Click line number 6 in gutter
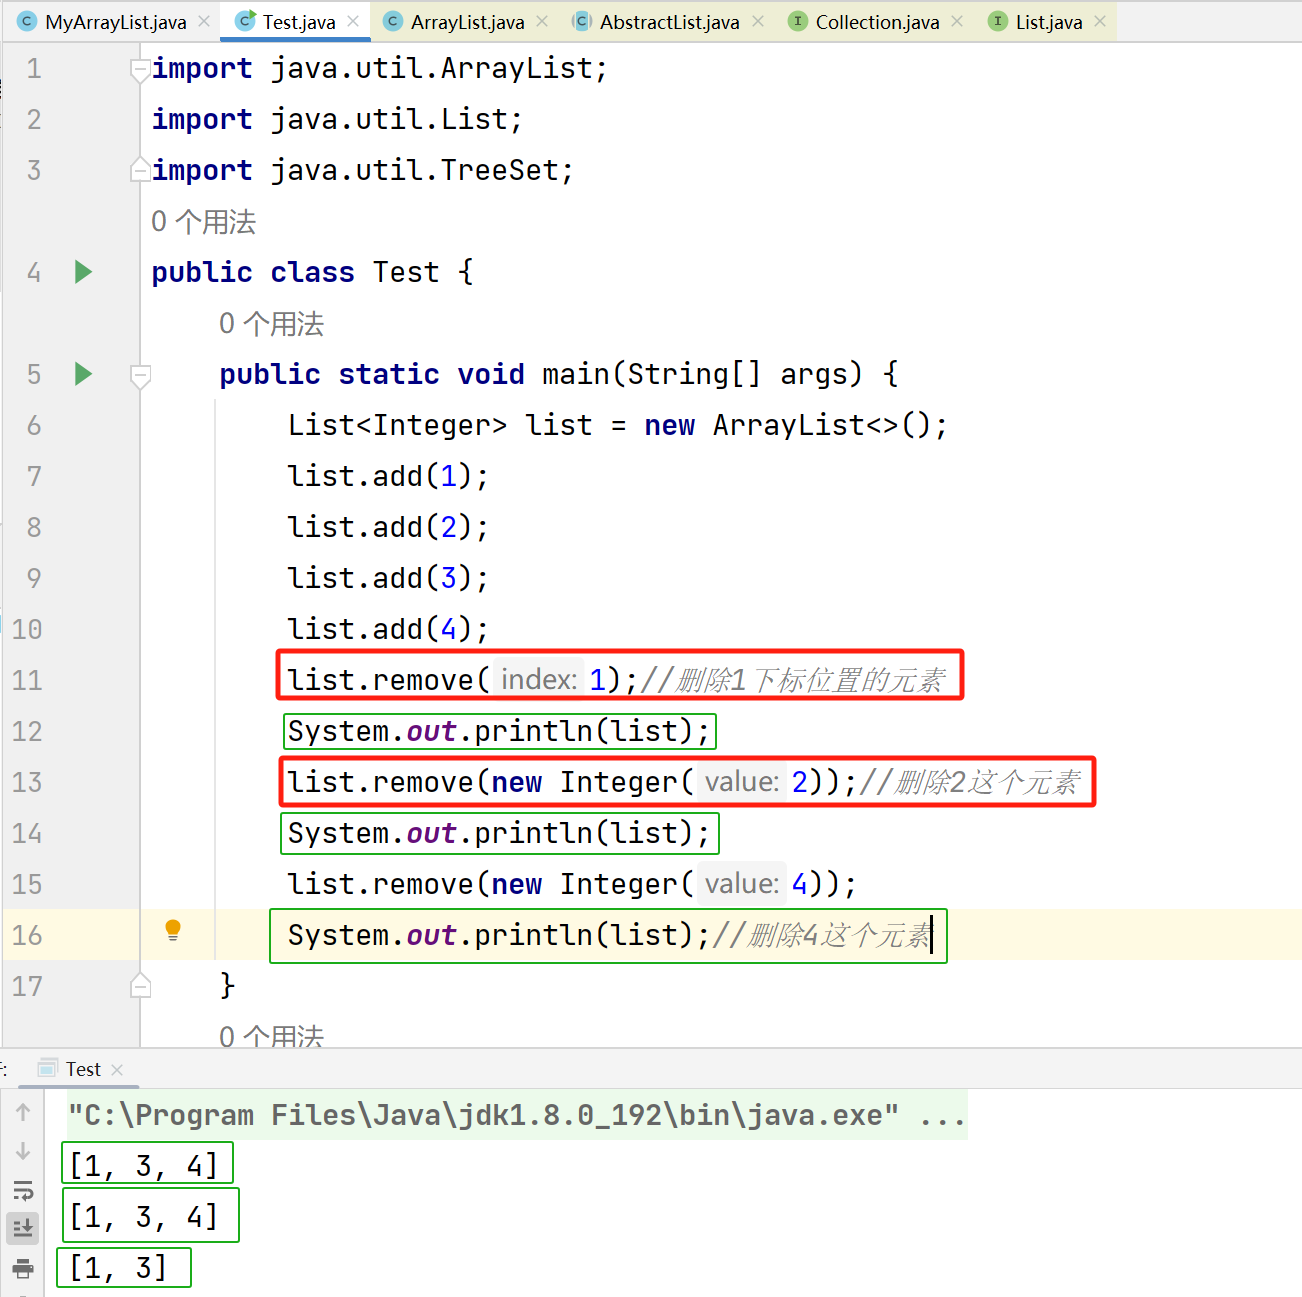The height and width of the screenshot is (1297, 1302). pos(33,425)
